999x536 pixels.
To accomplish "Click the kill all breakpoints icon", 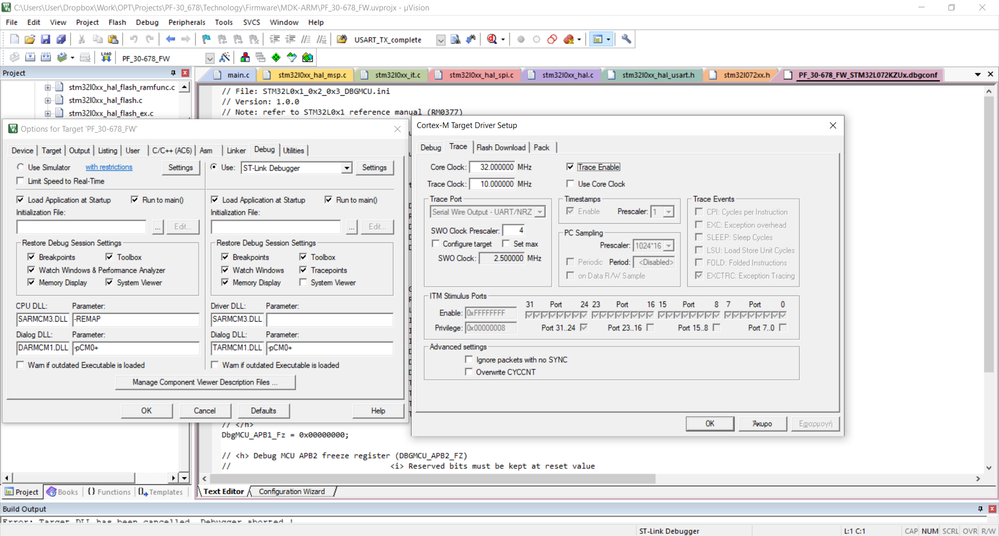I will [x=568, y=40].
